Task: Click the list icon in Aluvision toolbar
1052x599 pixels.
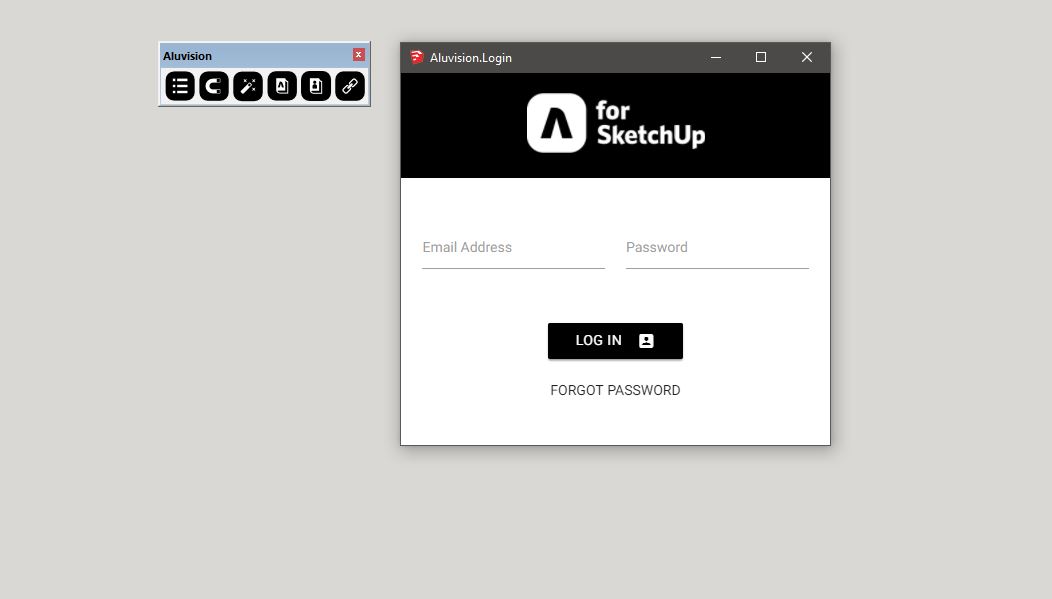Action: point(180,87)
